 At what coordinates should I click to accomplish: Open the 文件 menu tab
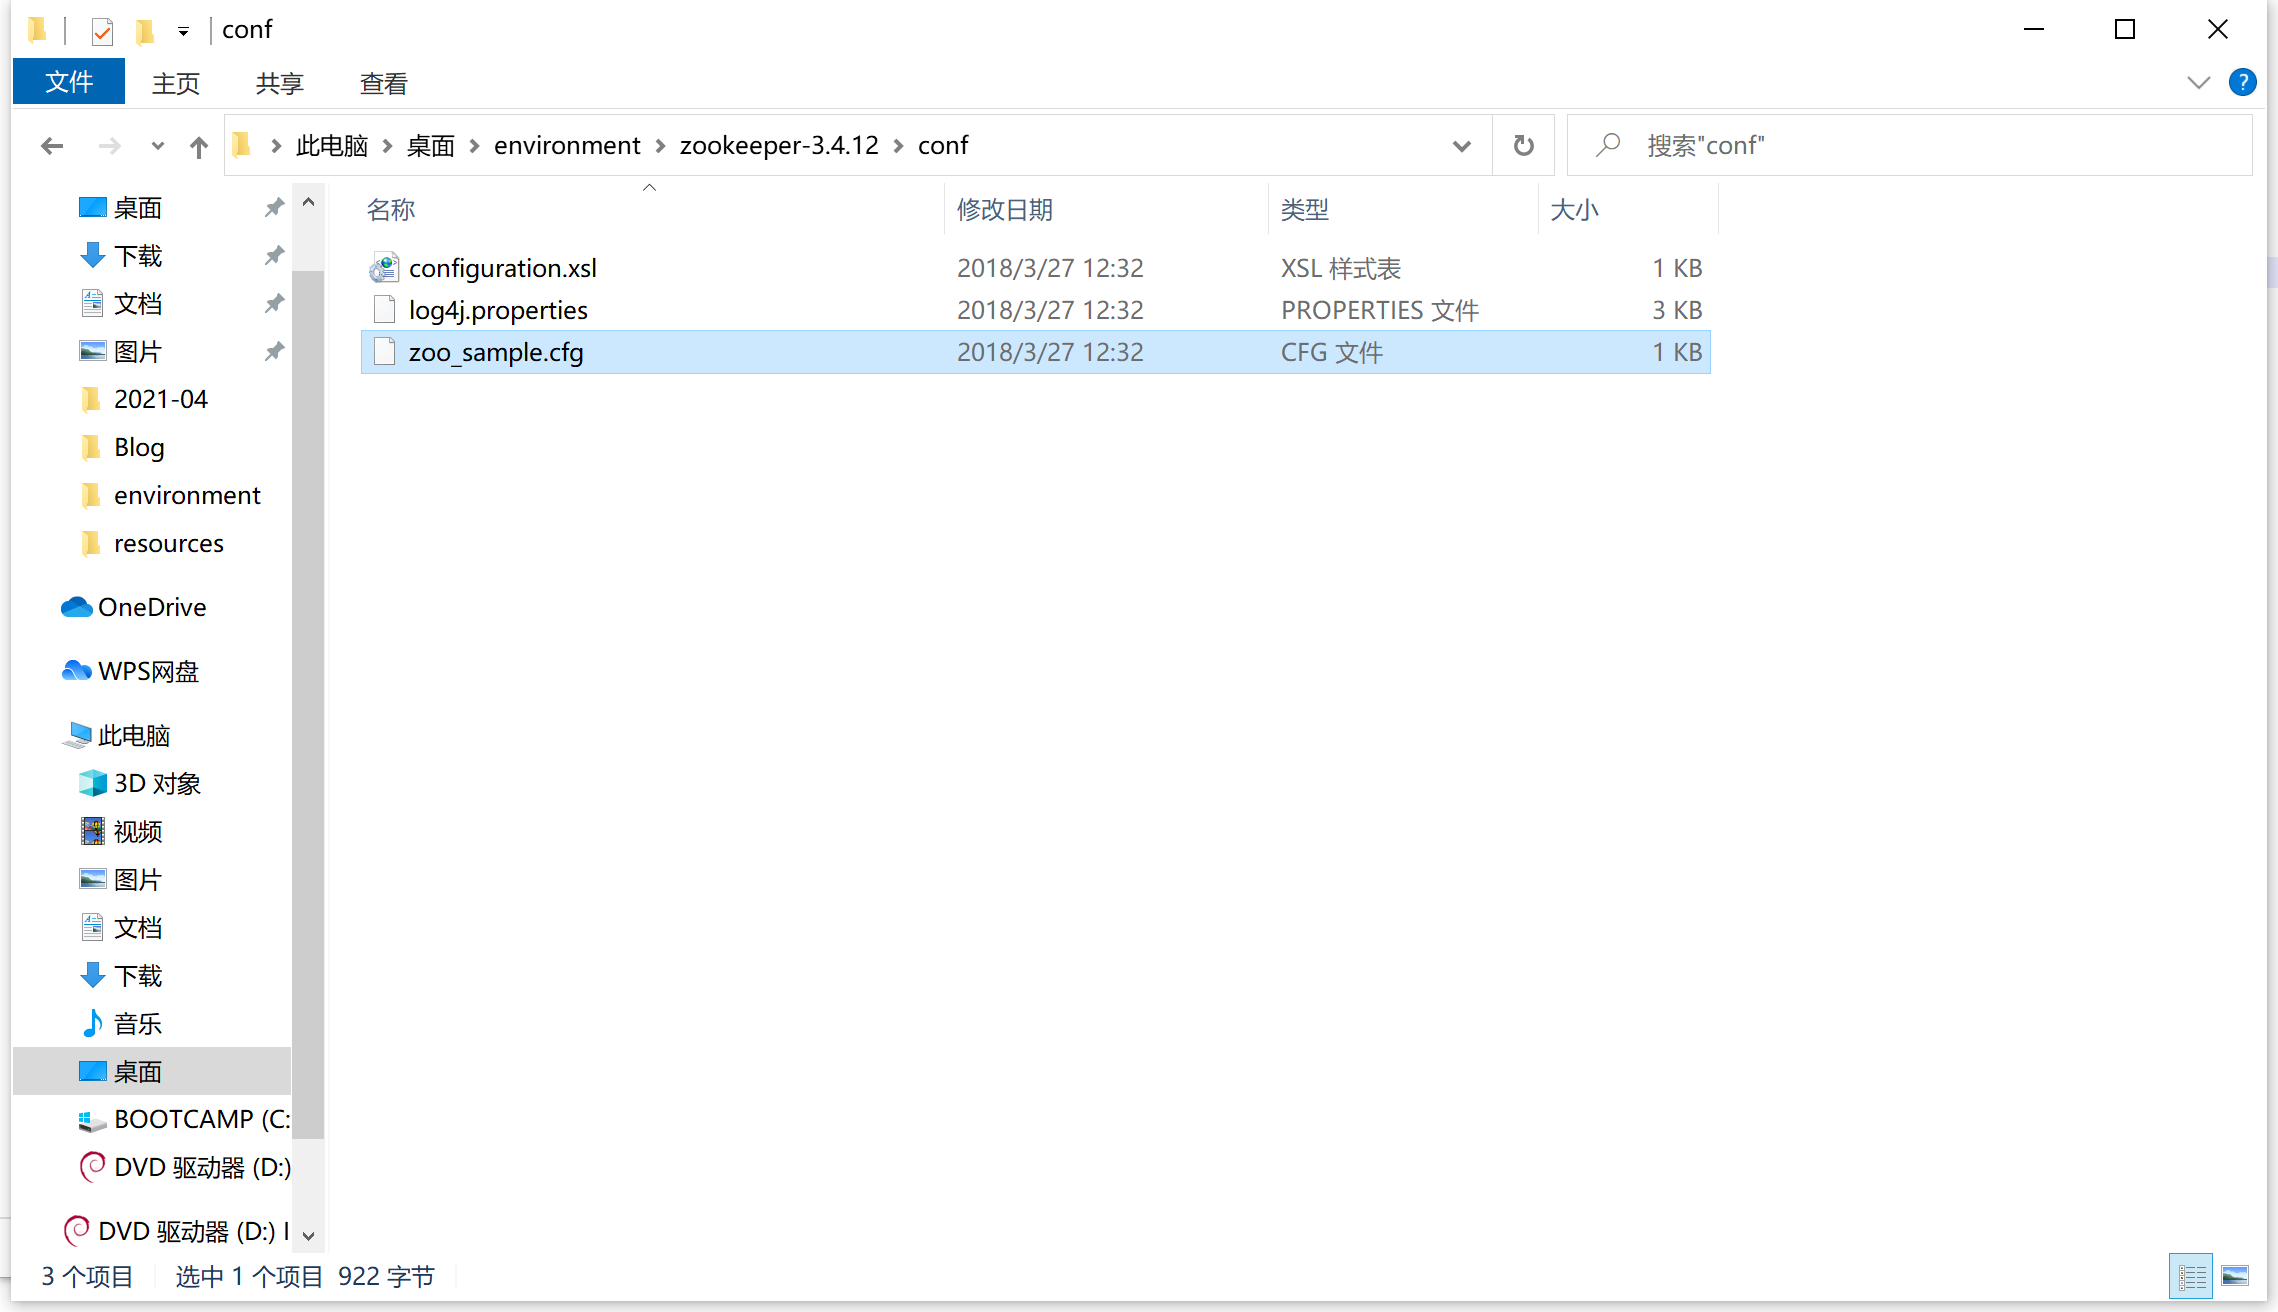[x=69, y=82]
